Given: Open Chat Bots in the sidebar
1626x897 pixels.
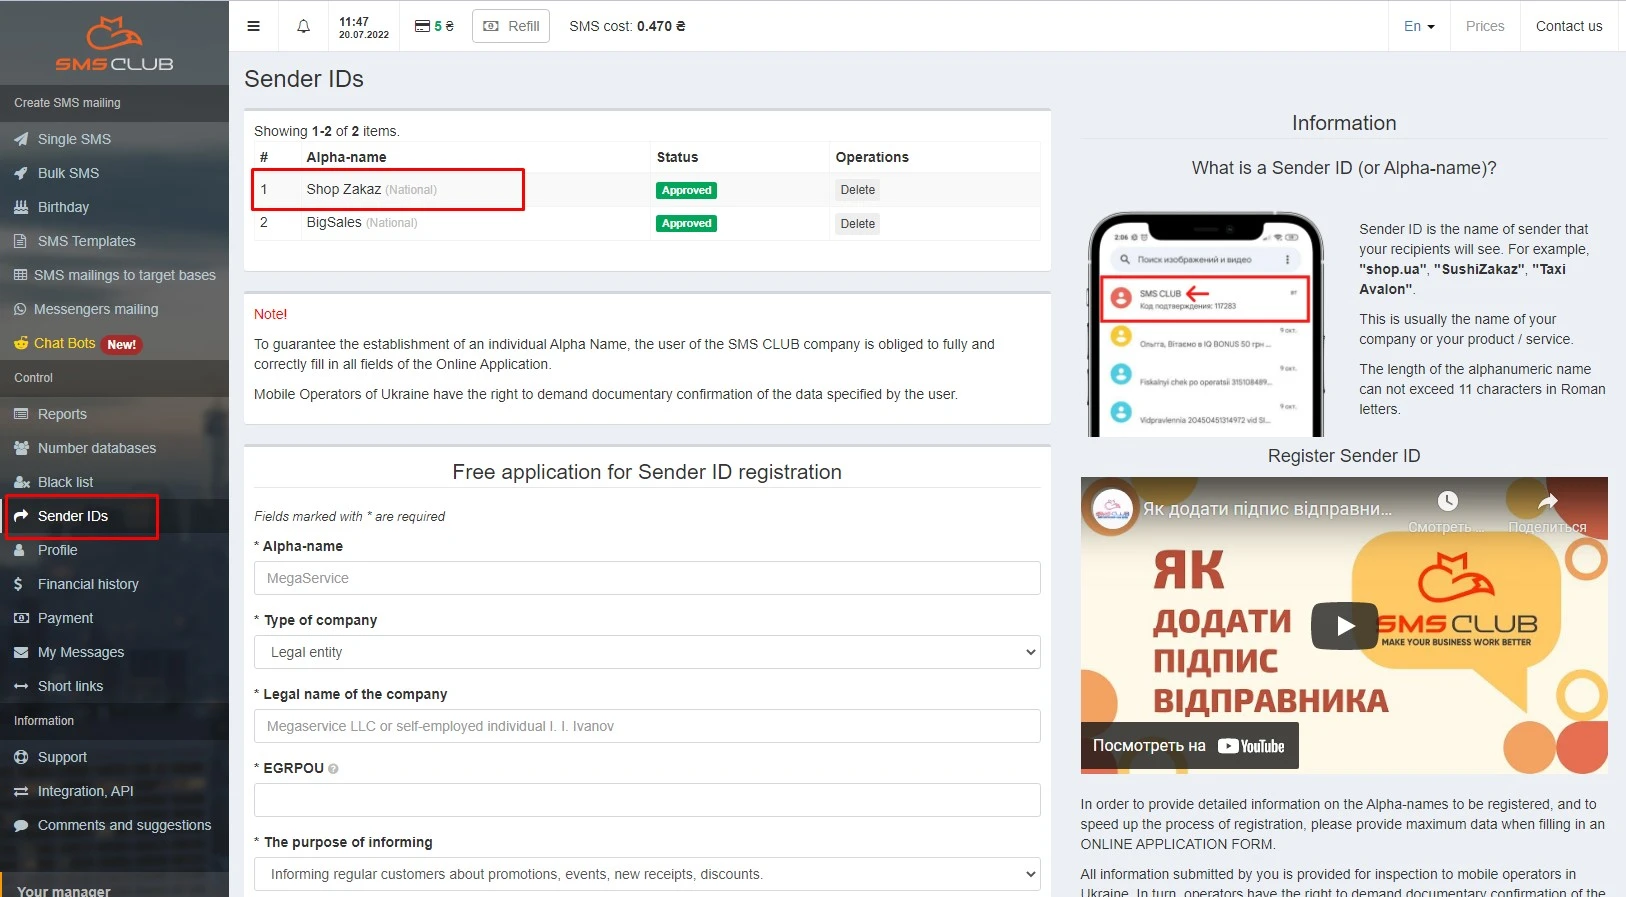Looking at the screenshot, I should tap(64, 343).
